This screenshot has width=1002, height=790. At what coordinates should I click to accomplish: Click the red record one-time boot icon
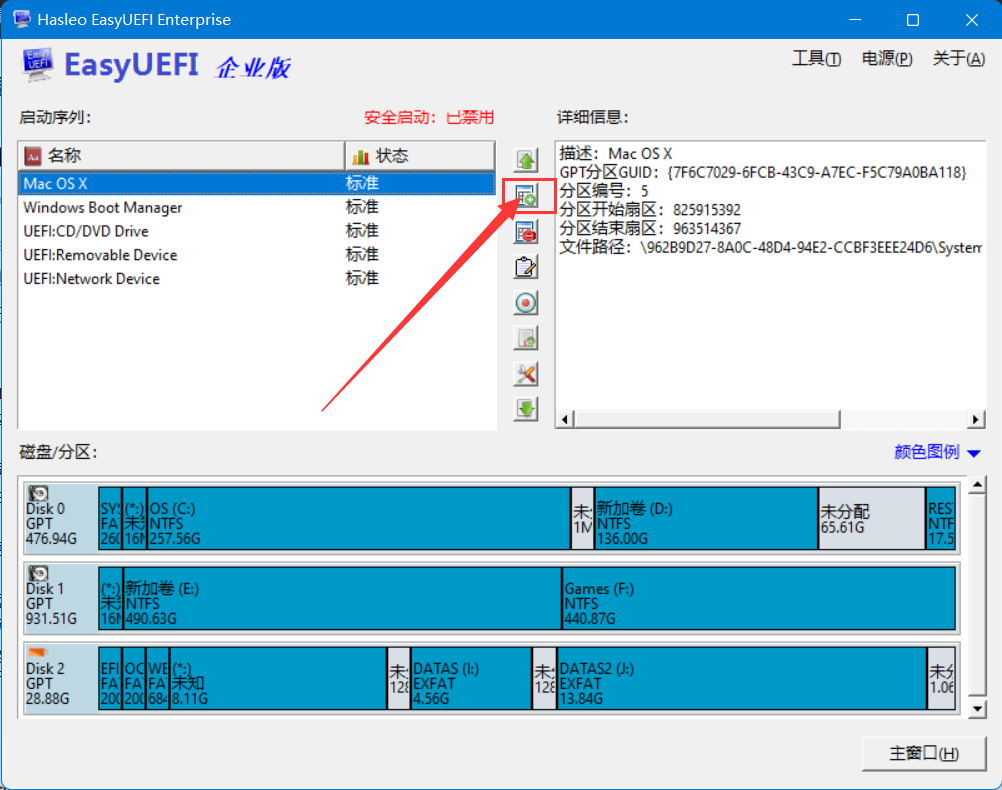(526, 302)
